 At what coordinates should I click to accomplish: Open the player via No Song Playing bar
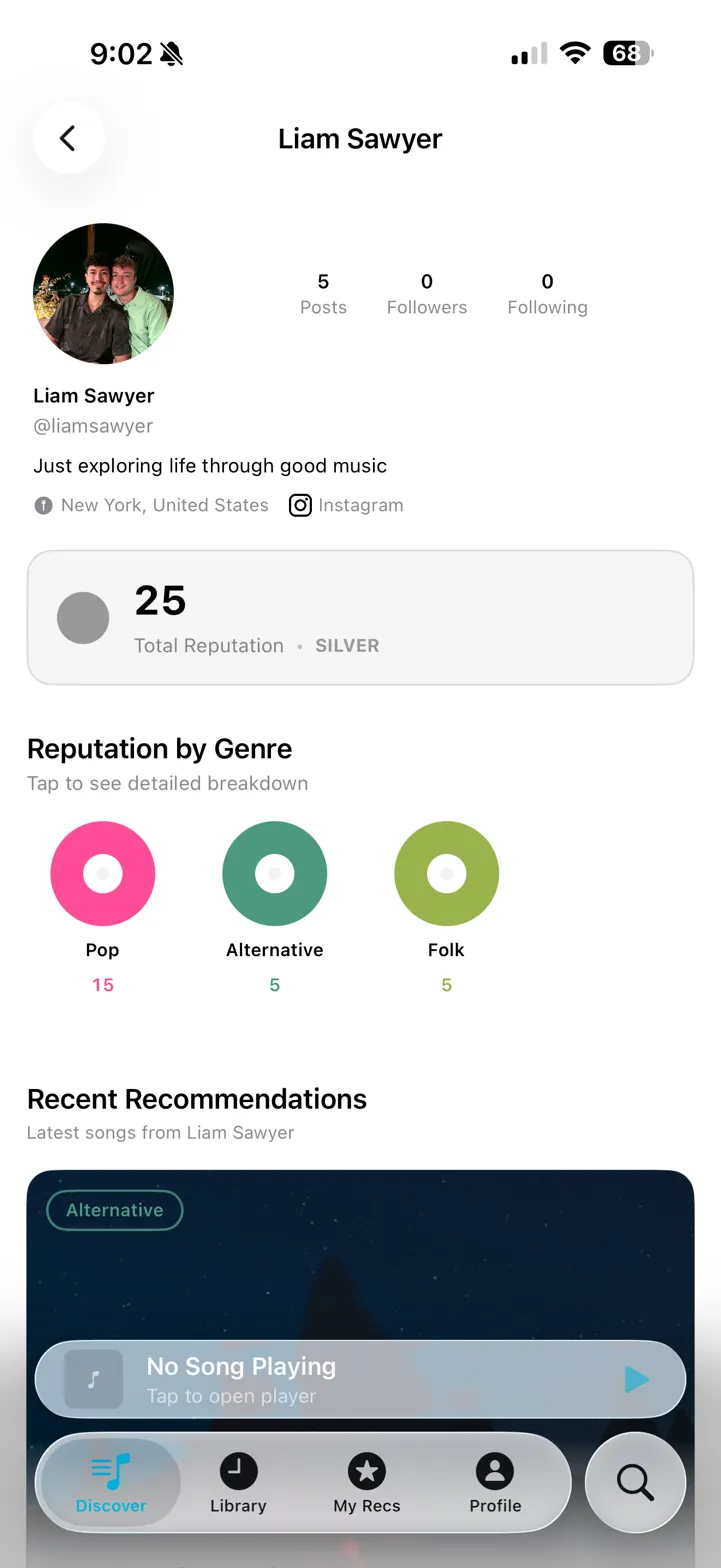pyautogui.click(x=300, y=1380)
